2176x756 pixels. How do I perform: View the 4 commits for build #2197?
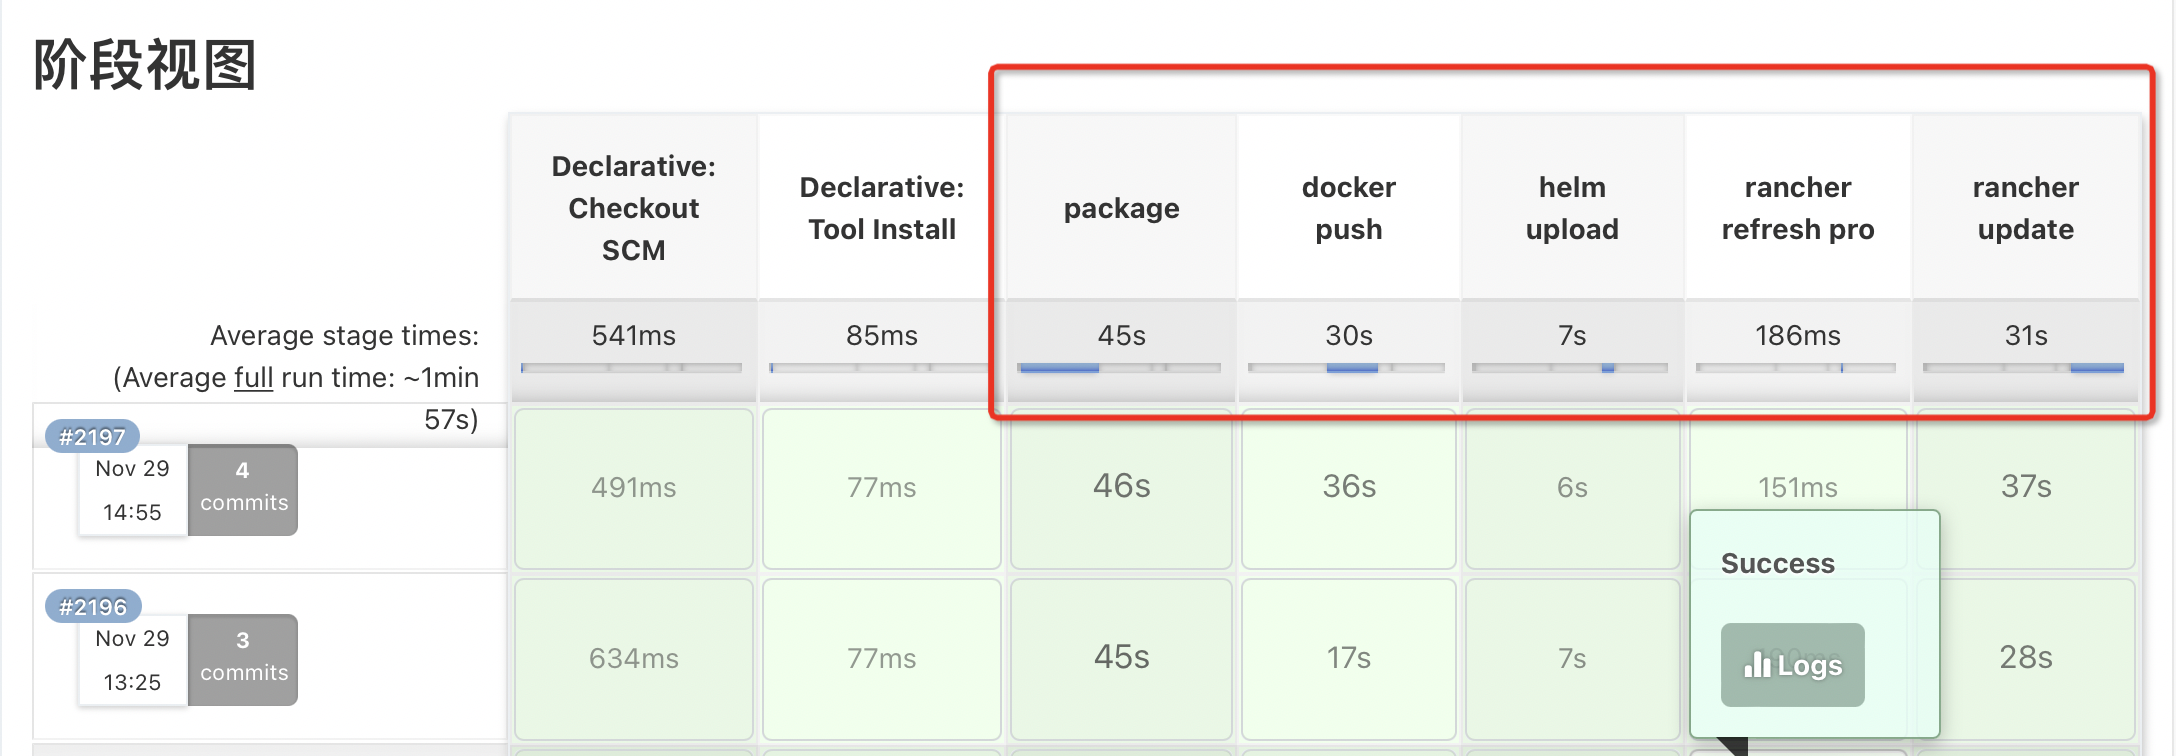[x=243, y=489]
